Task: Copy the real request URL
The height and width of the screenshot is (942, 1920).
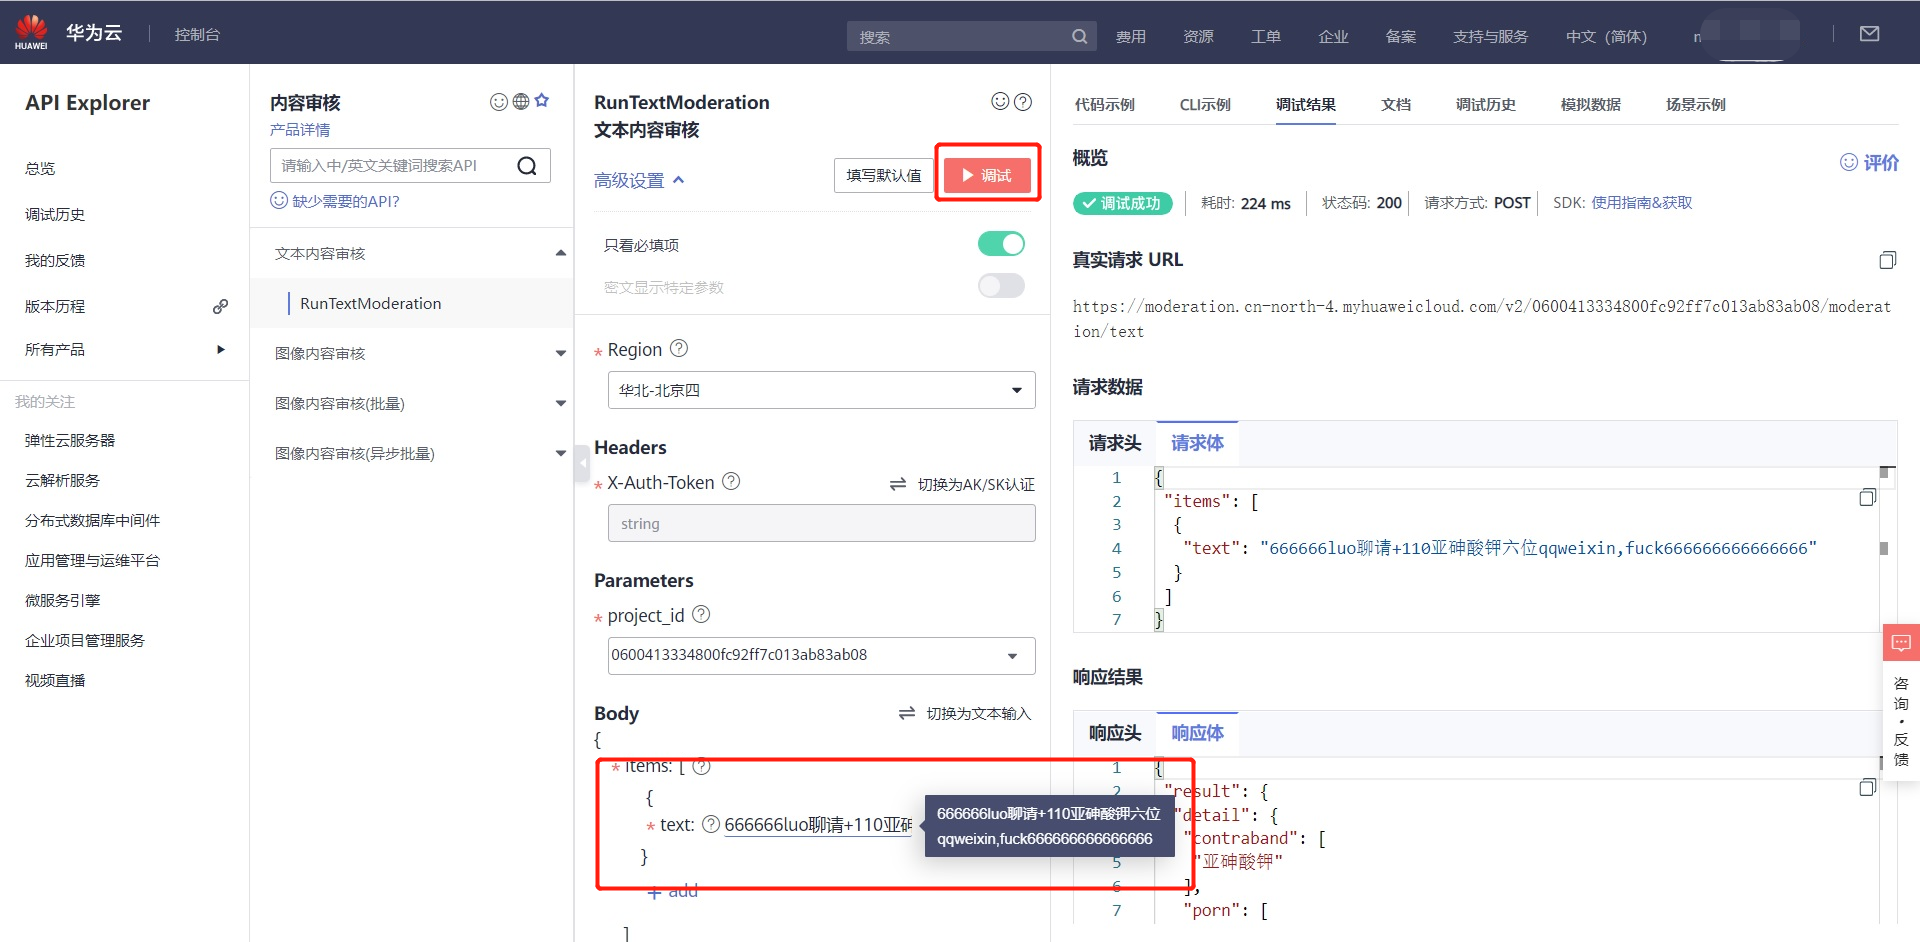Action: click(1887, 260)
